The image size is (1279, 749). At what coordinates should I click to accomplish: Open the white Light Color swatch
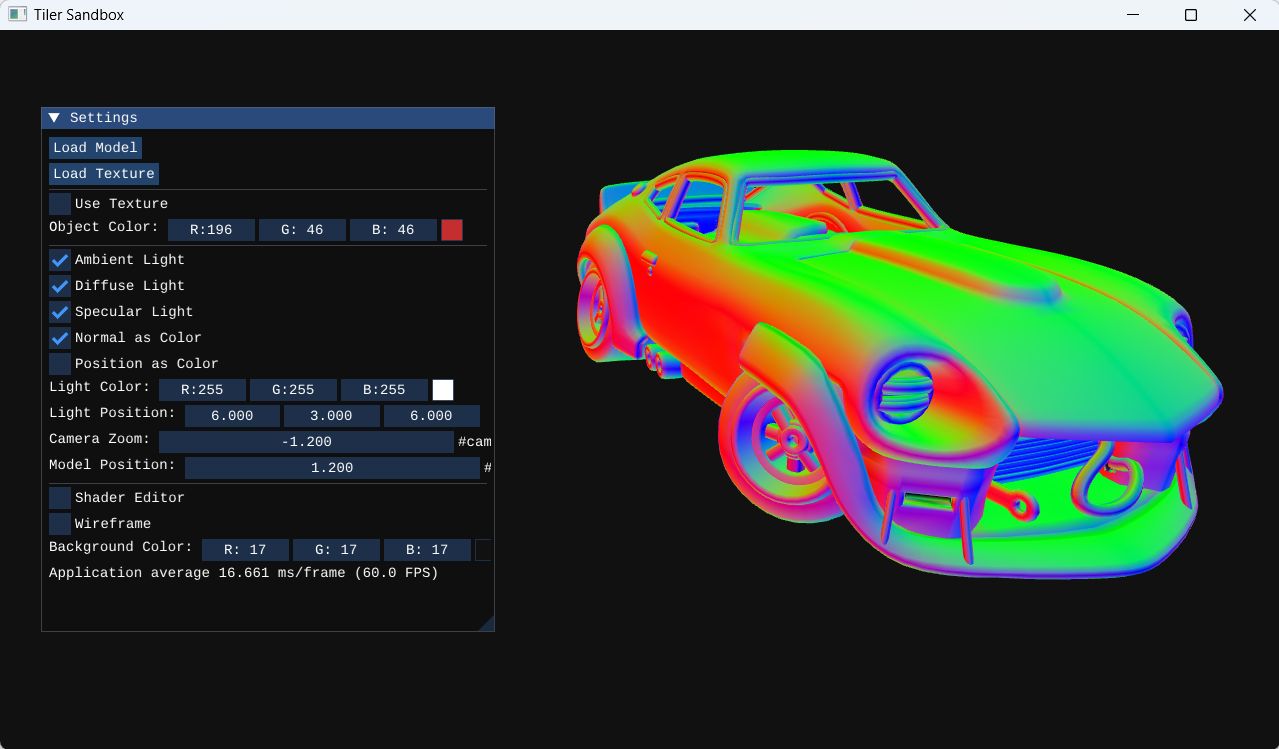point(442,390)
